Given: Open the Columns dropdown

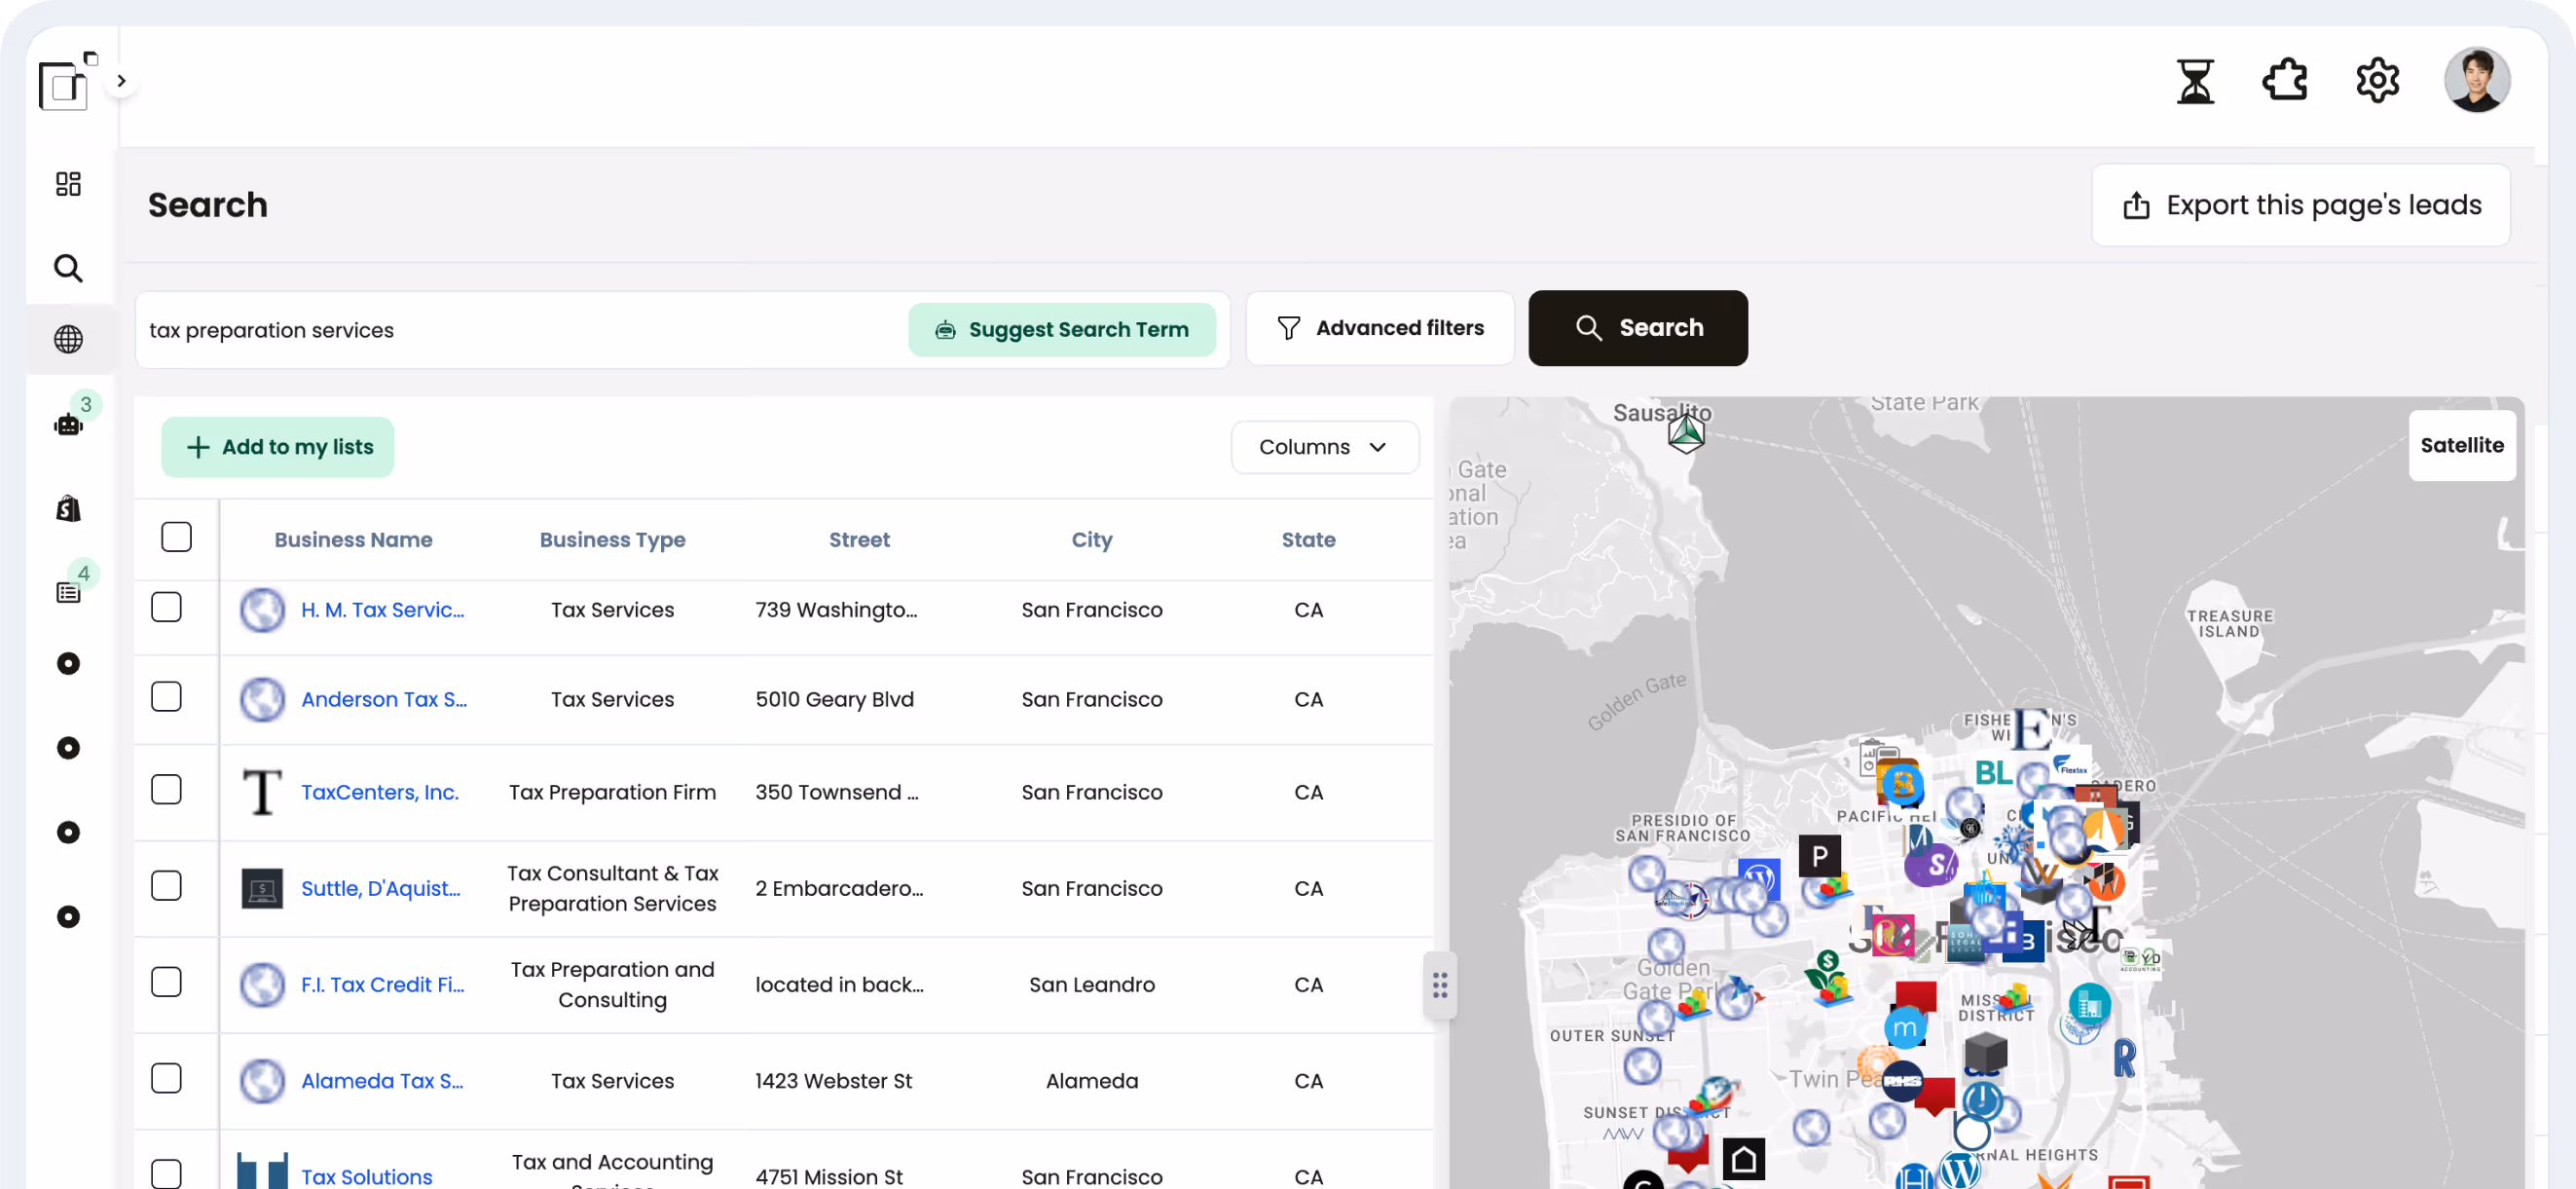Looking at the screenshot, I should pos(1324,447).
